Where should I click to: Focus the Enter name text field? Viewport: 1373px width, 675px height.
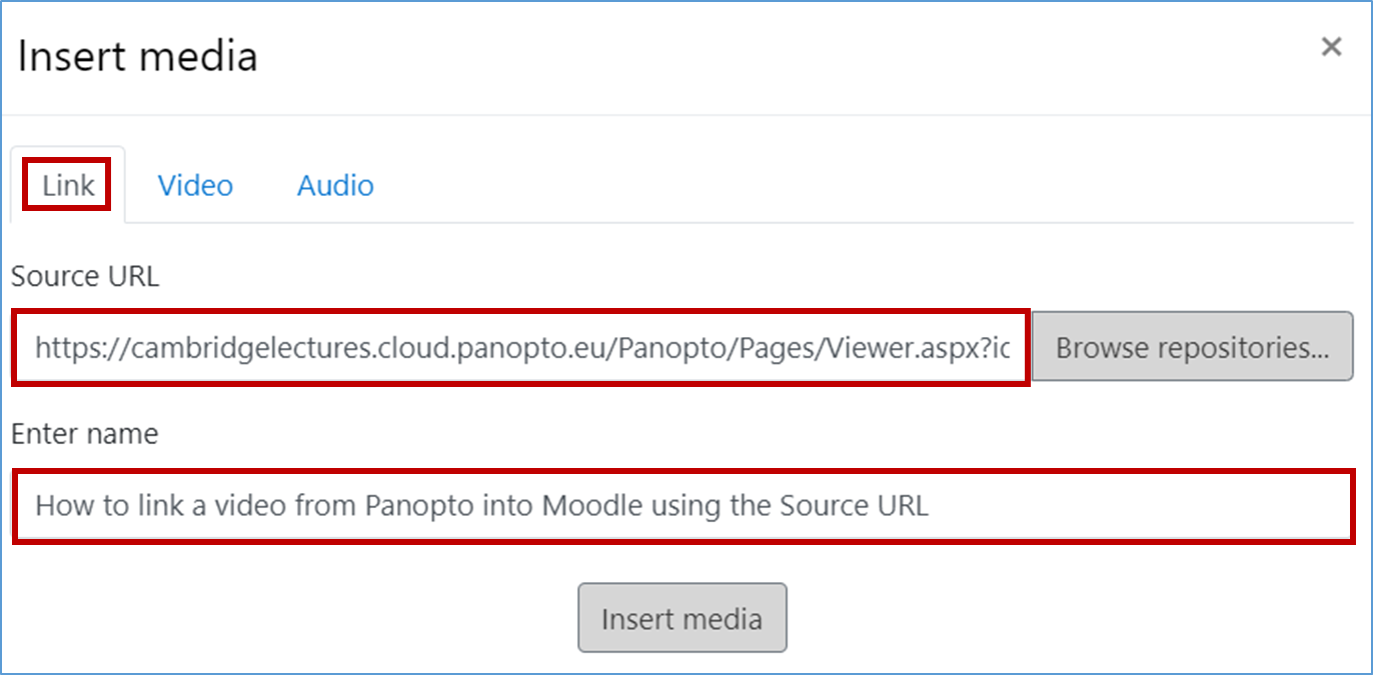[684, 505]
